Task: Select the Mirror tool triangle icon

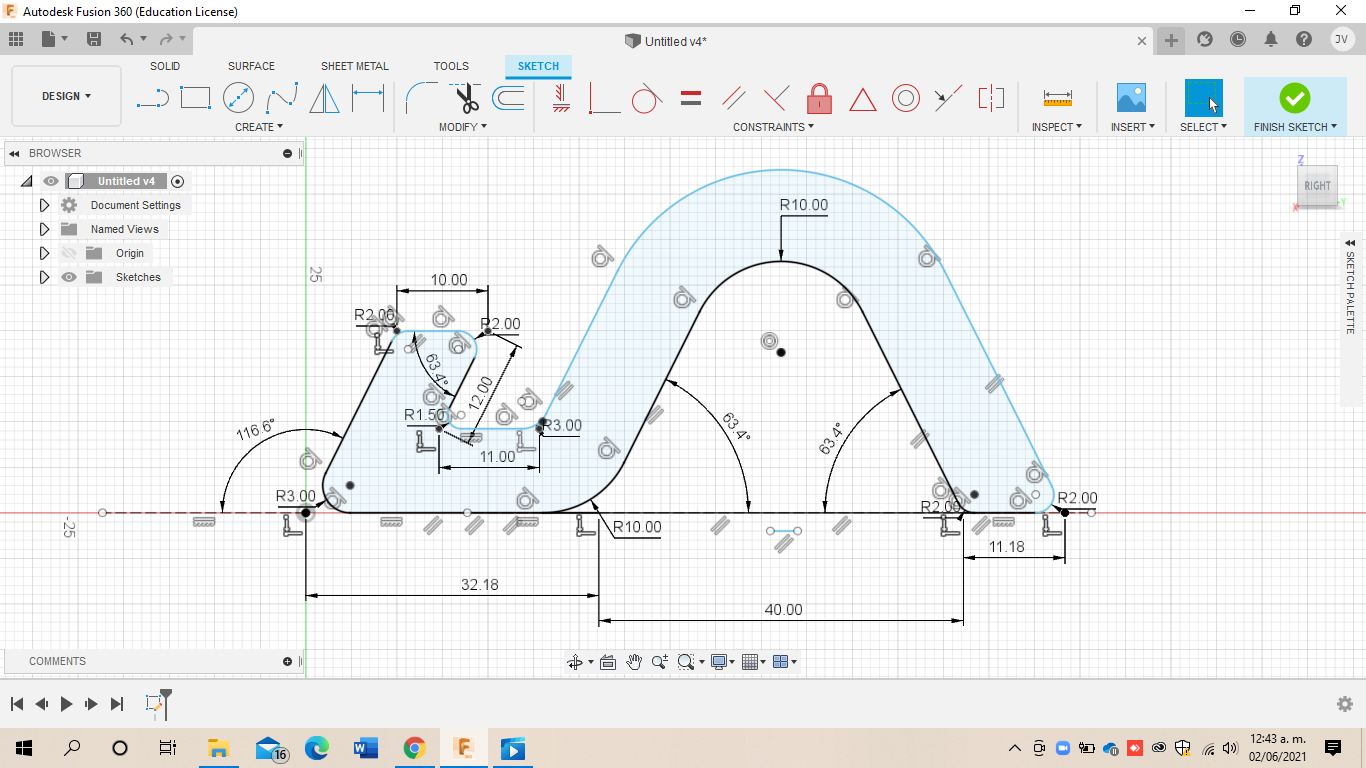Action: coord(324,98)
